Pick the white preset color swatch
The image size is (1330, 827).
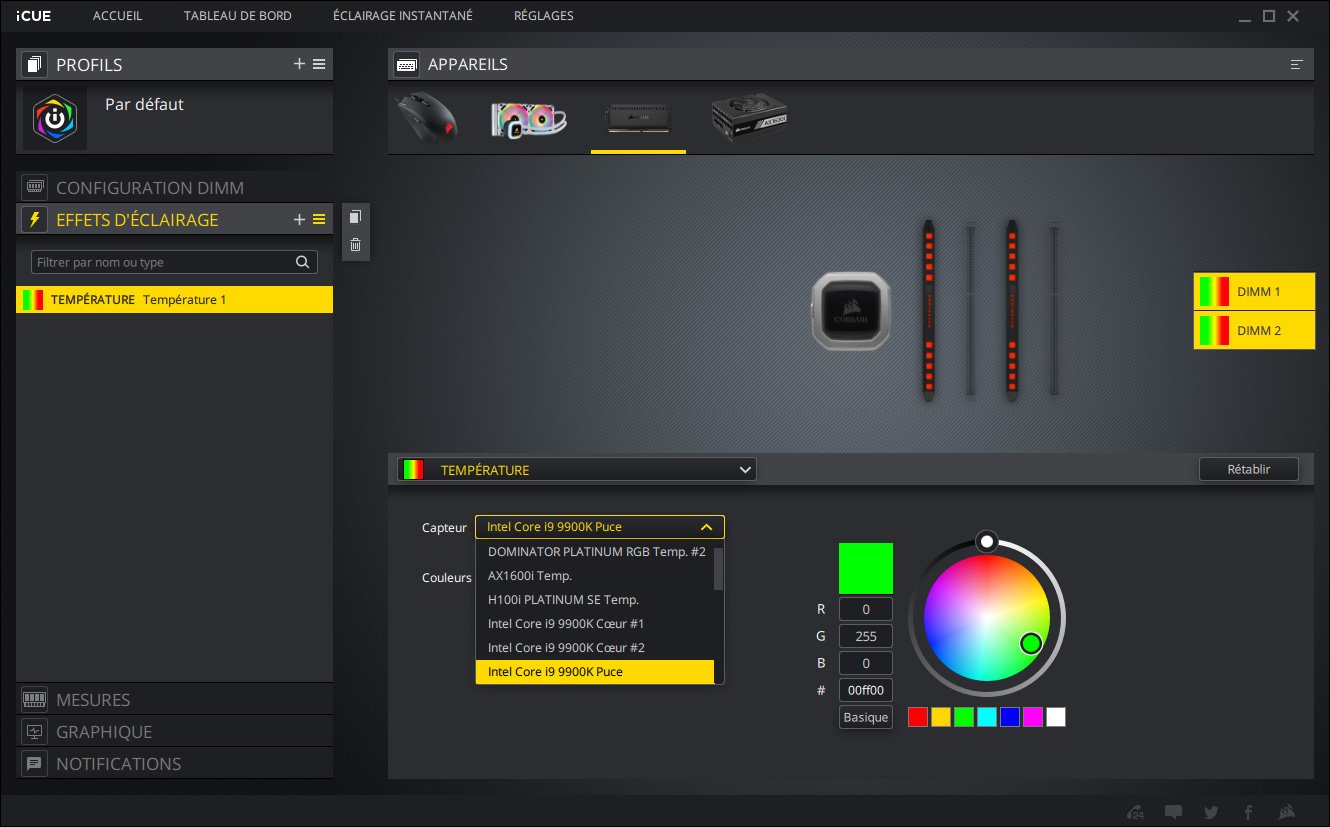tap(1056, 717)
